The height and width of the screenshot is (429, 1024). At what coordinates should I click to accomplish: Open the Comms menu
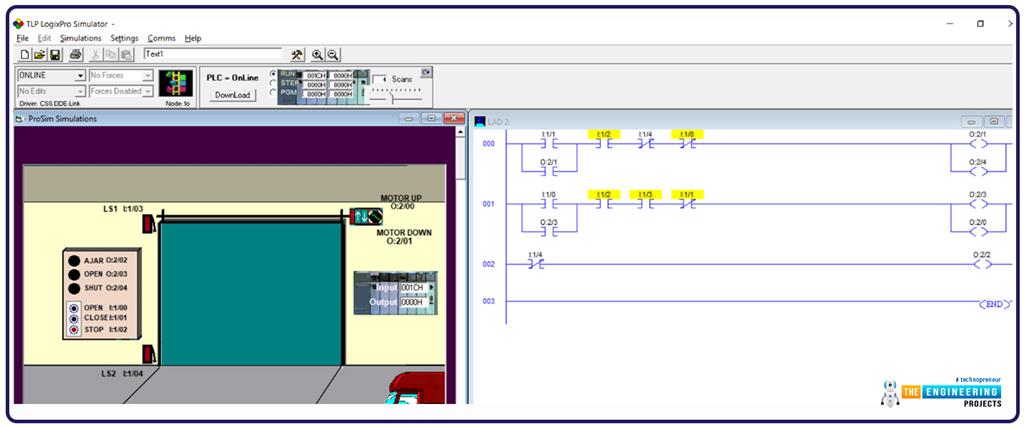161,38
